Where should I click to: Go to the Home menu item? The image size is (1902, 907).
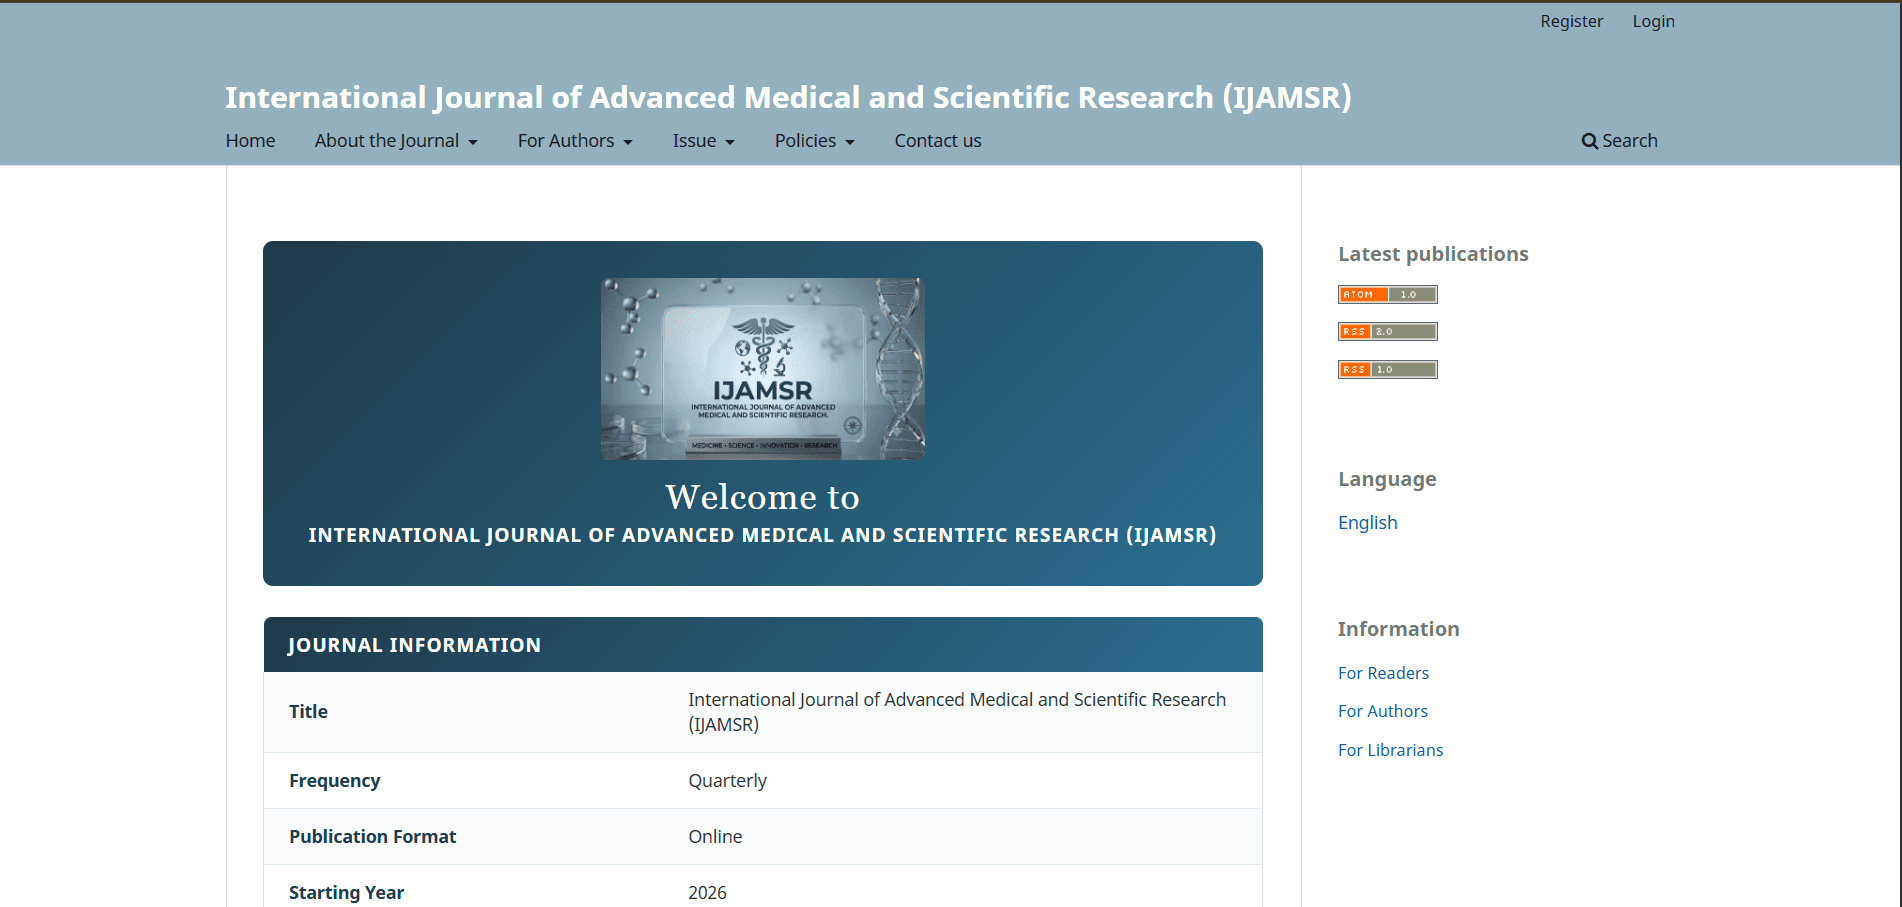pos(250,141)
